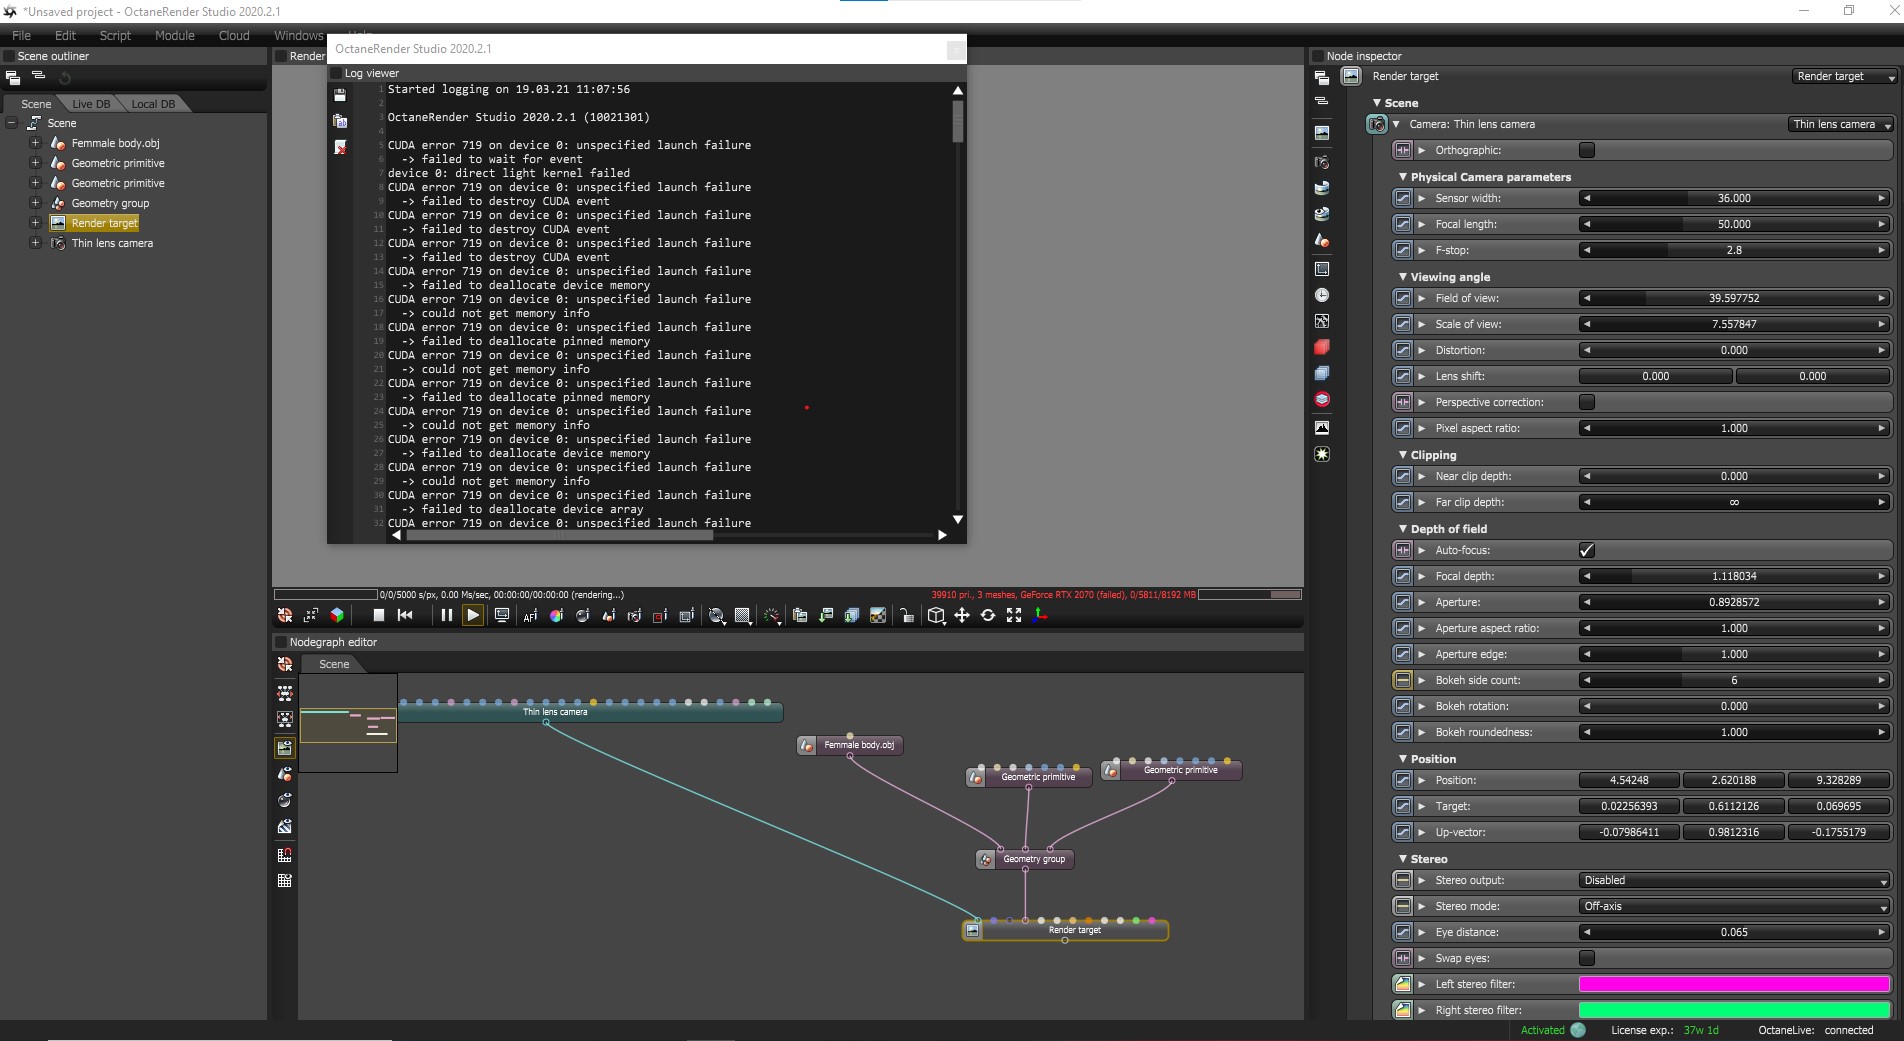Click the viewport resolution lock icon
This screenshot has height=1041, width=1904.
tap(907, 616)
